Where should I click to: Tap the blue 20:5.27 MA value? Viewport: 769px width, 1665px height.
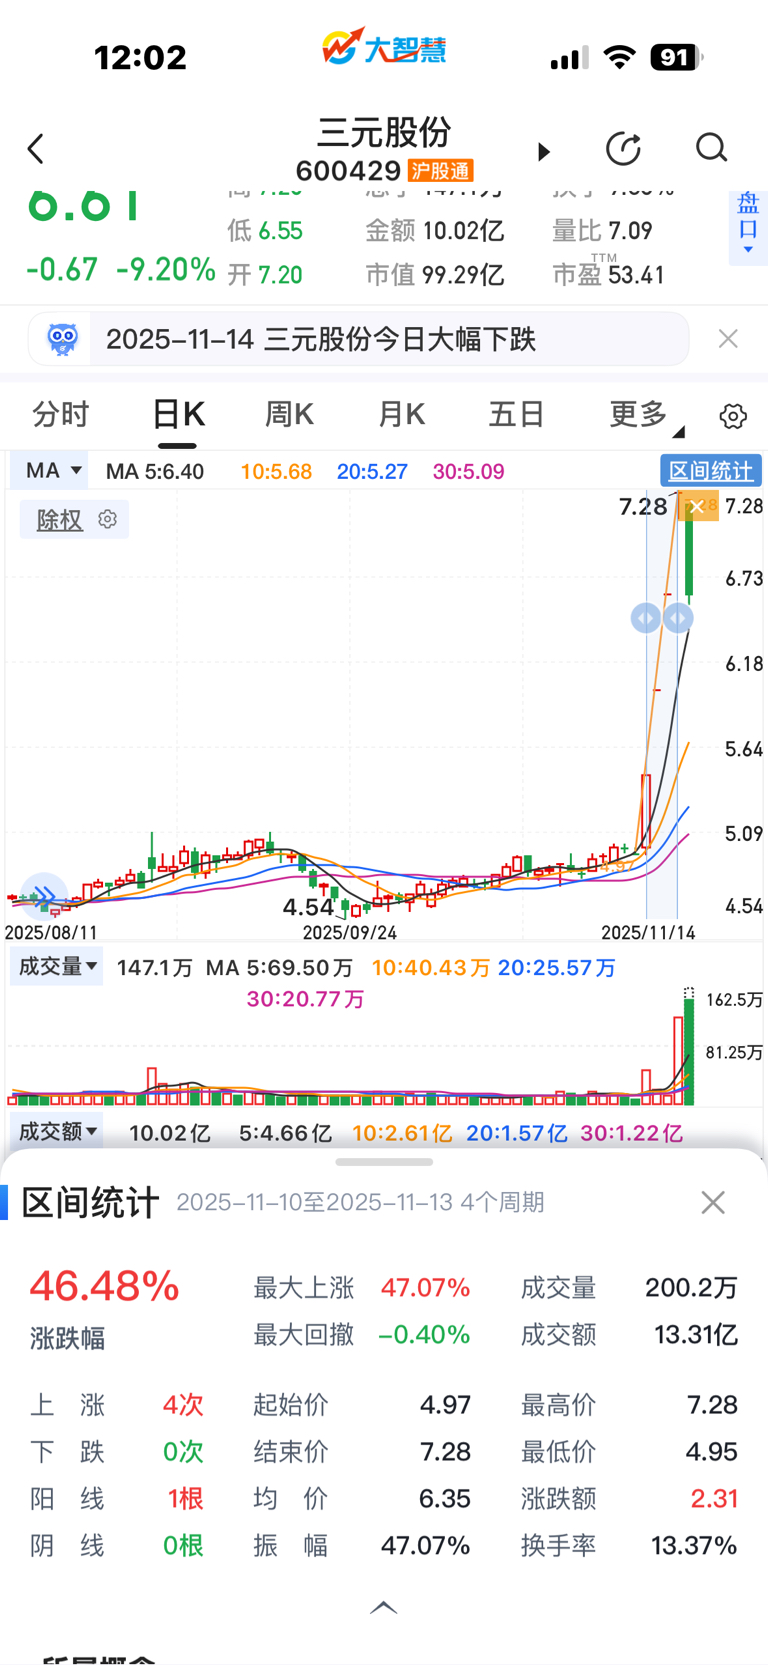coord(372,471)
